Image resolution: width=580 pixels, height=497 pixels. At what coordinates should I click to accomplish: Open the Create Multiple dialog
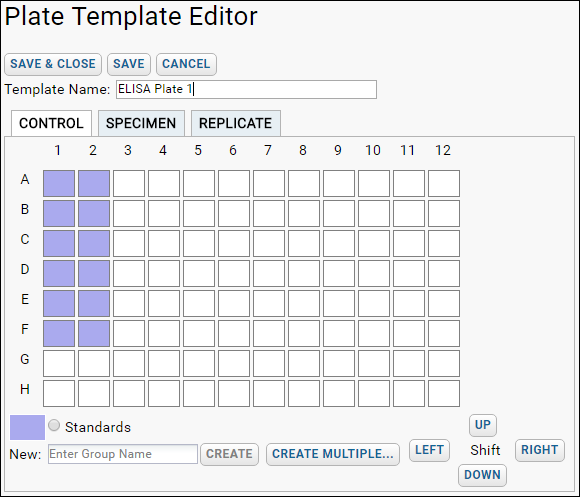tap(333, 454)
